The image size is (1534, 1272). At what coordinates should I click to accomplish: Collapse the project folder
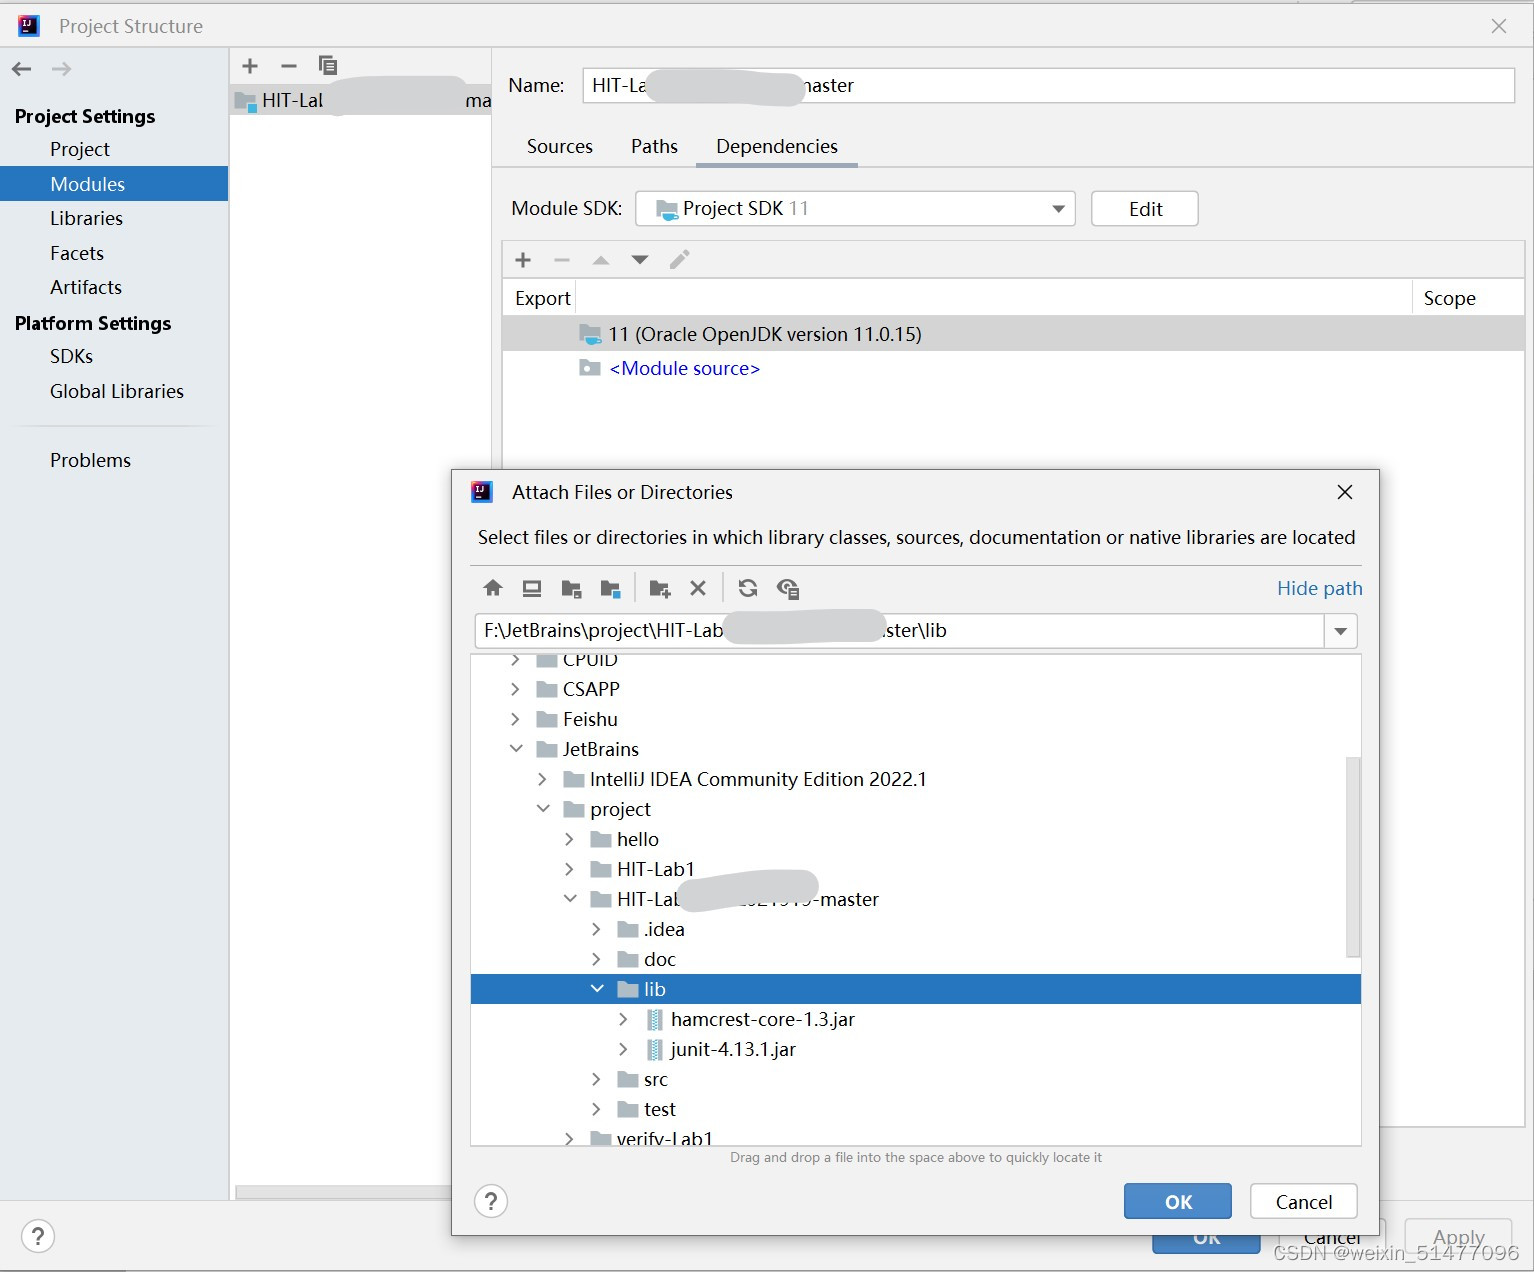click(x=543, y=809)
